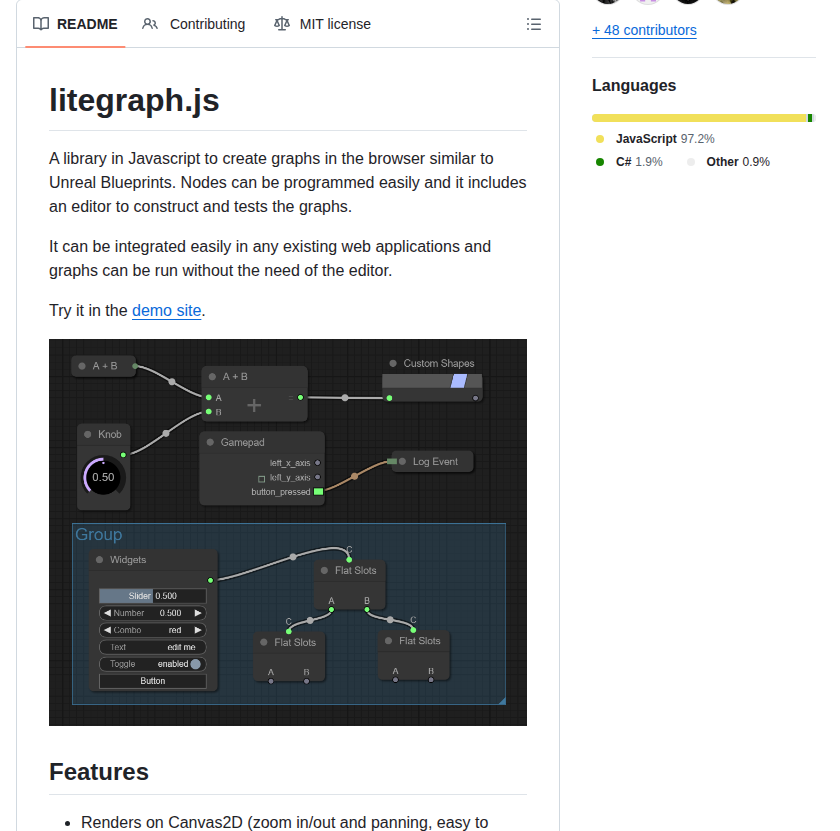Screen dimensions: 840x831
Task: Click the Group label in screenshot
Action: pyautogui.click(x=99, y=535)
